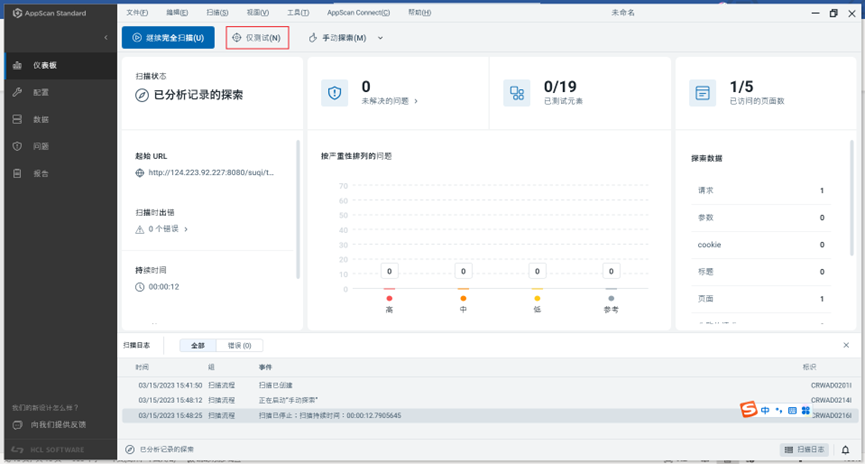
Task: Switch to the 错误 (0) tab in scan log
Action: point(239,345)
